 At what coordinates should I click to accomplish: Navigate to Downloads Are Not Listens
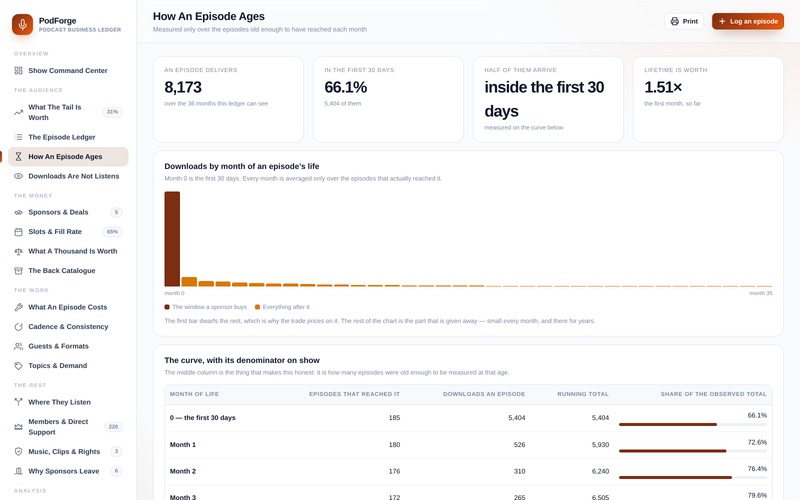pos(68,176)
